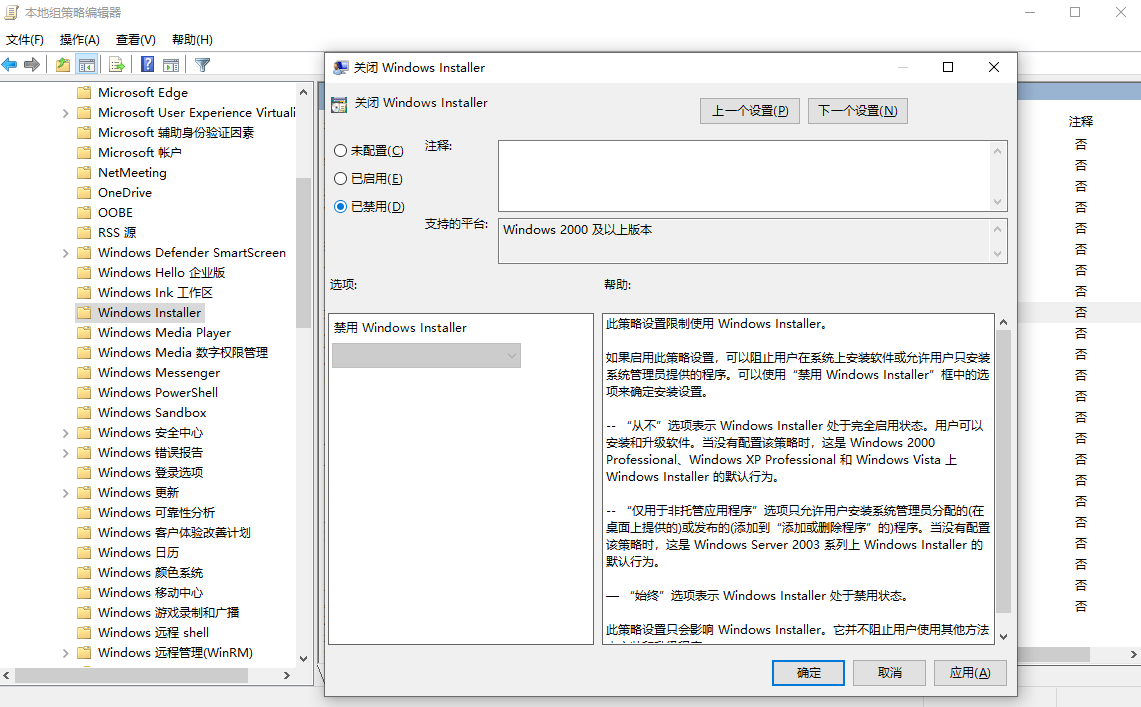Image resolution: width=1141 pixels, height=707 pixels.
Task: Select the Windows Ink 工作区 tree item
Action: 155,292
